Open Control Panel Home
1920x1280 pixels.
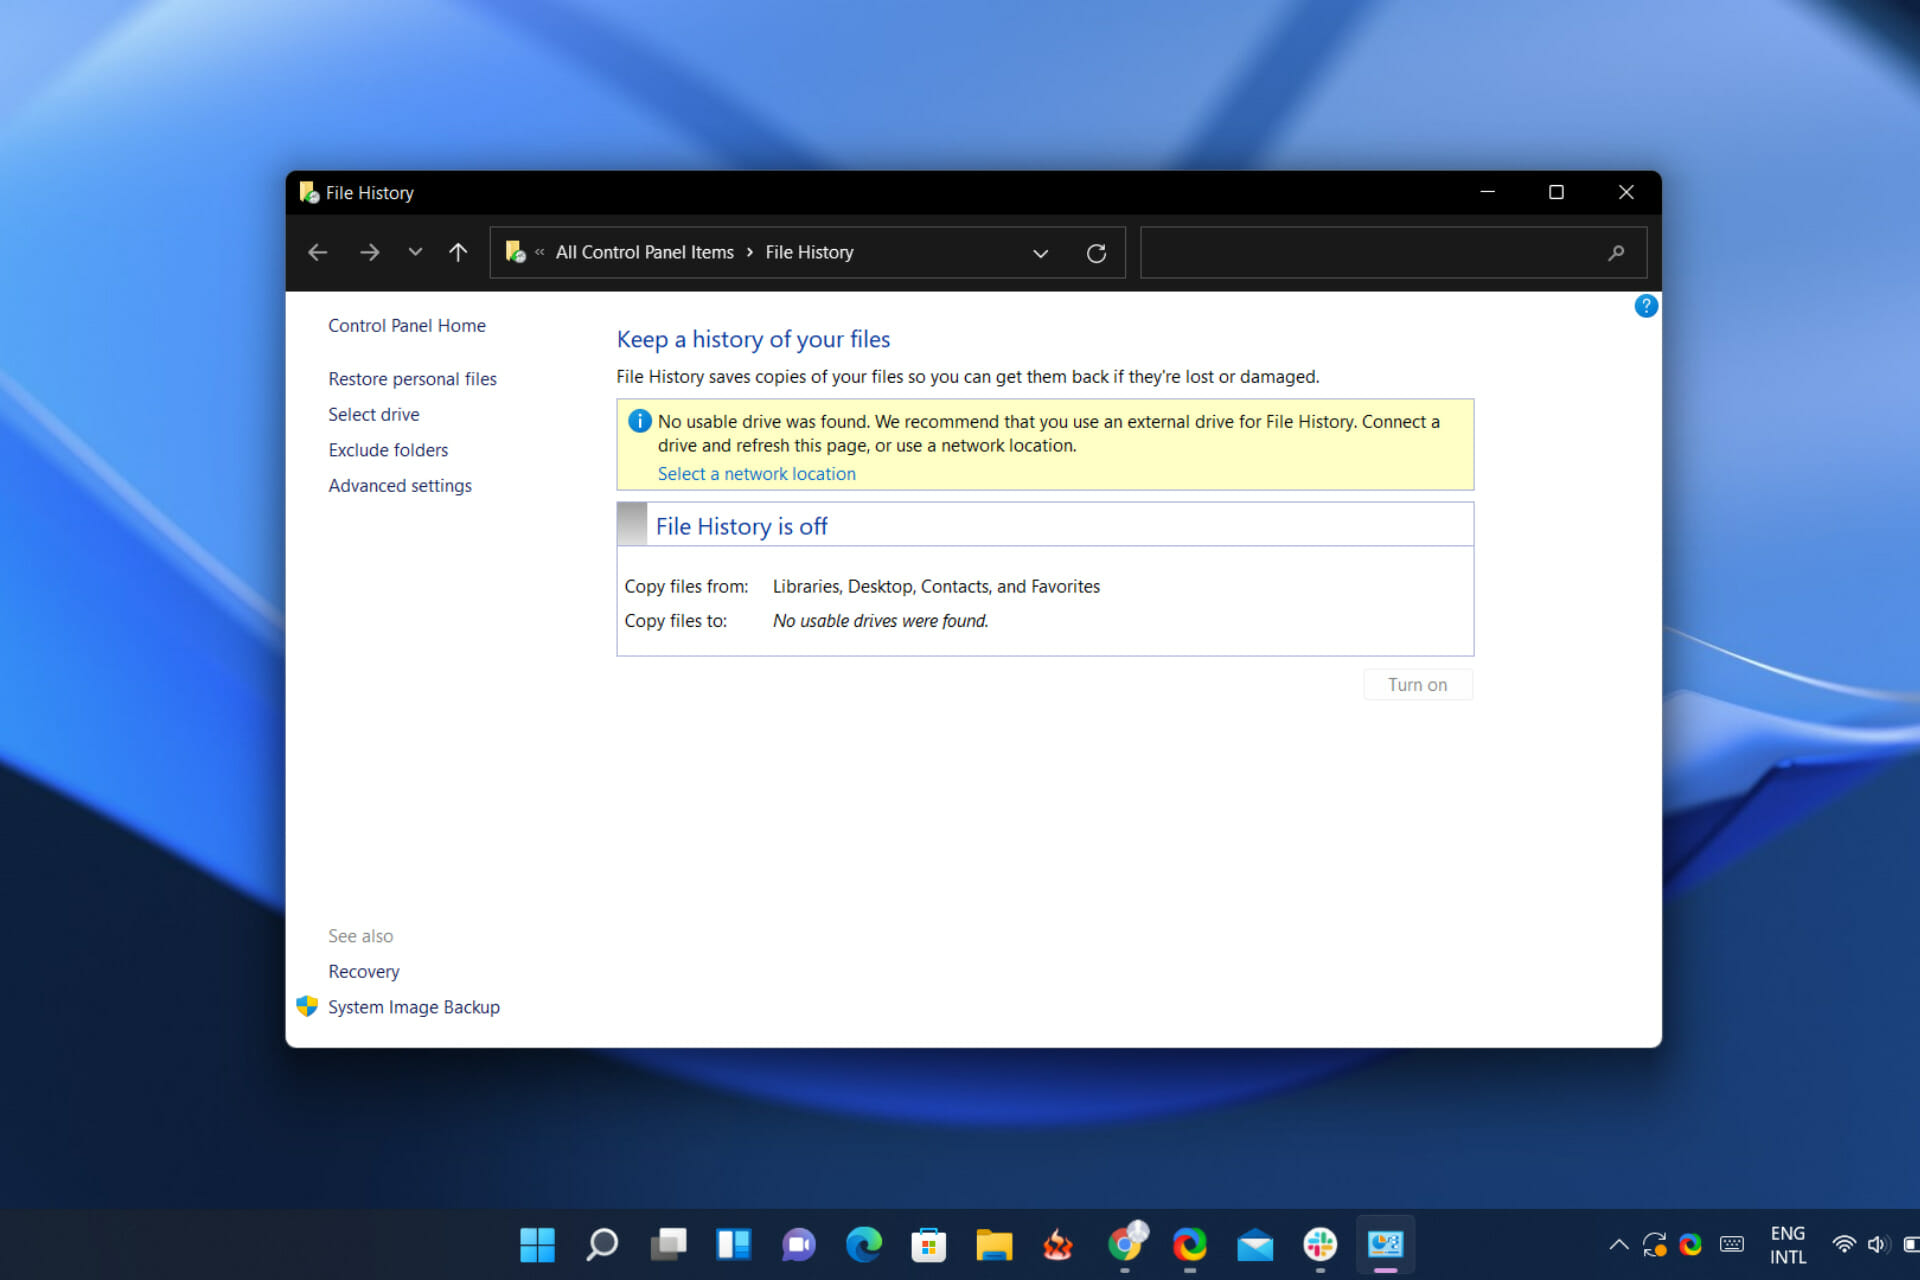[407, 326]
